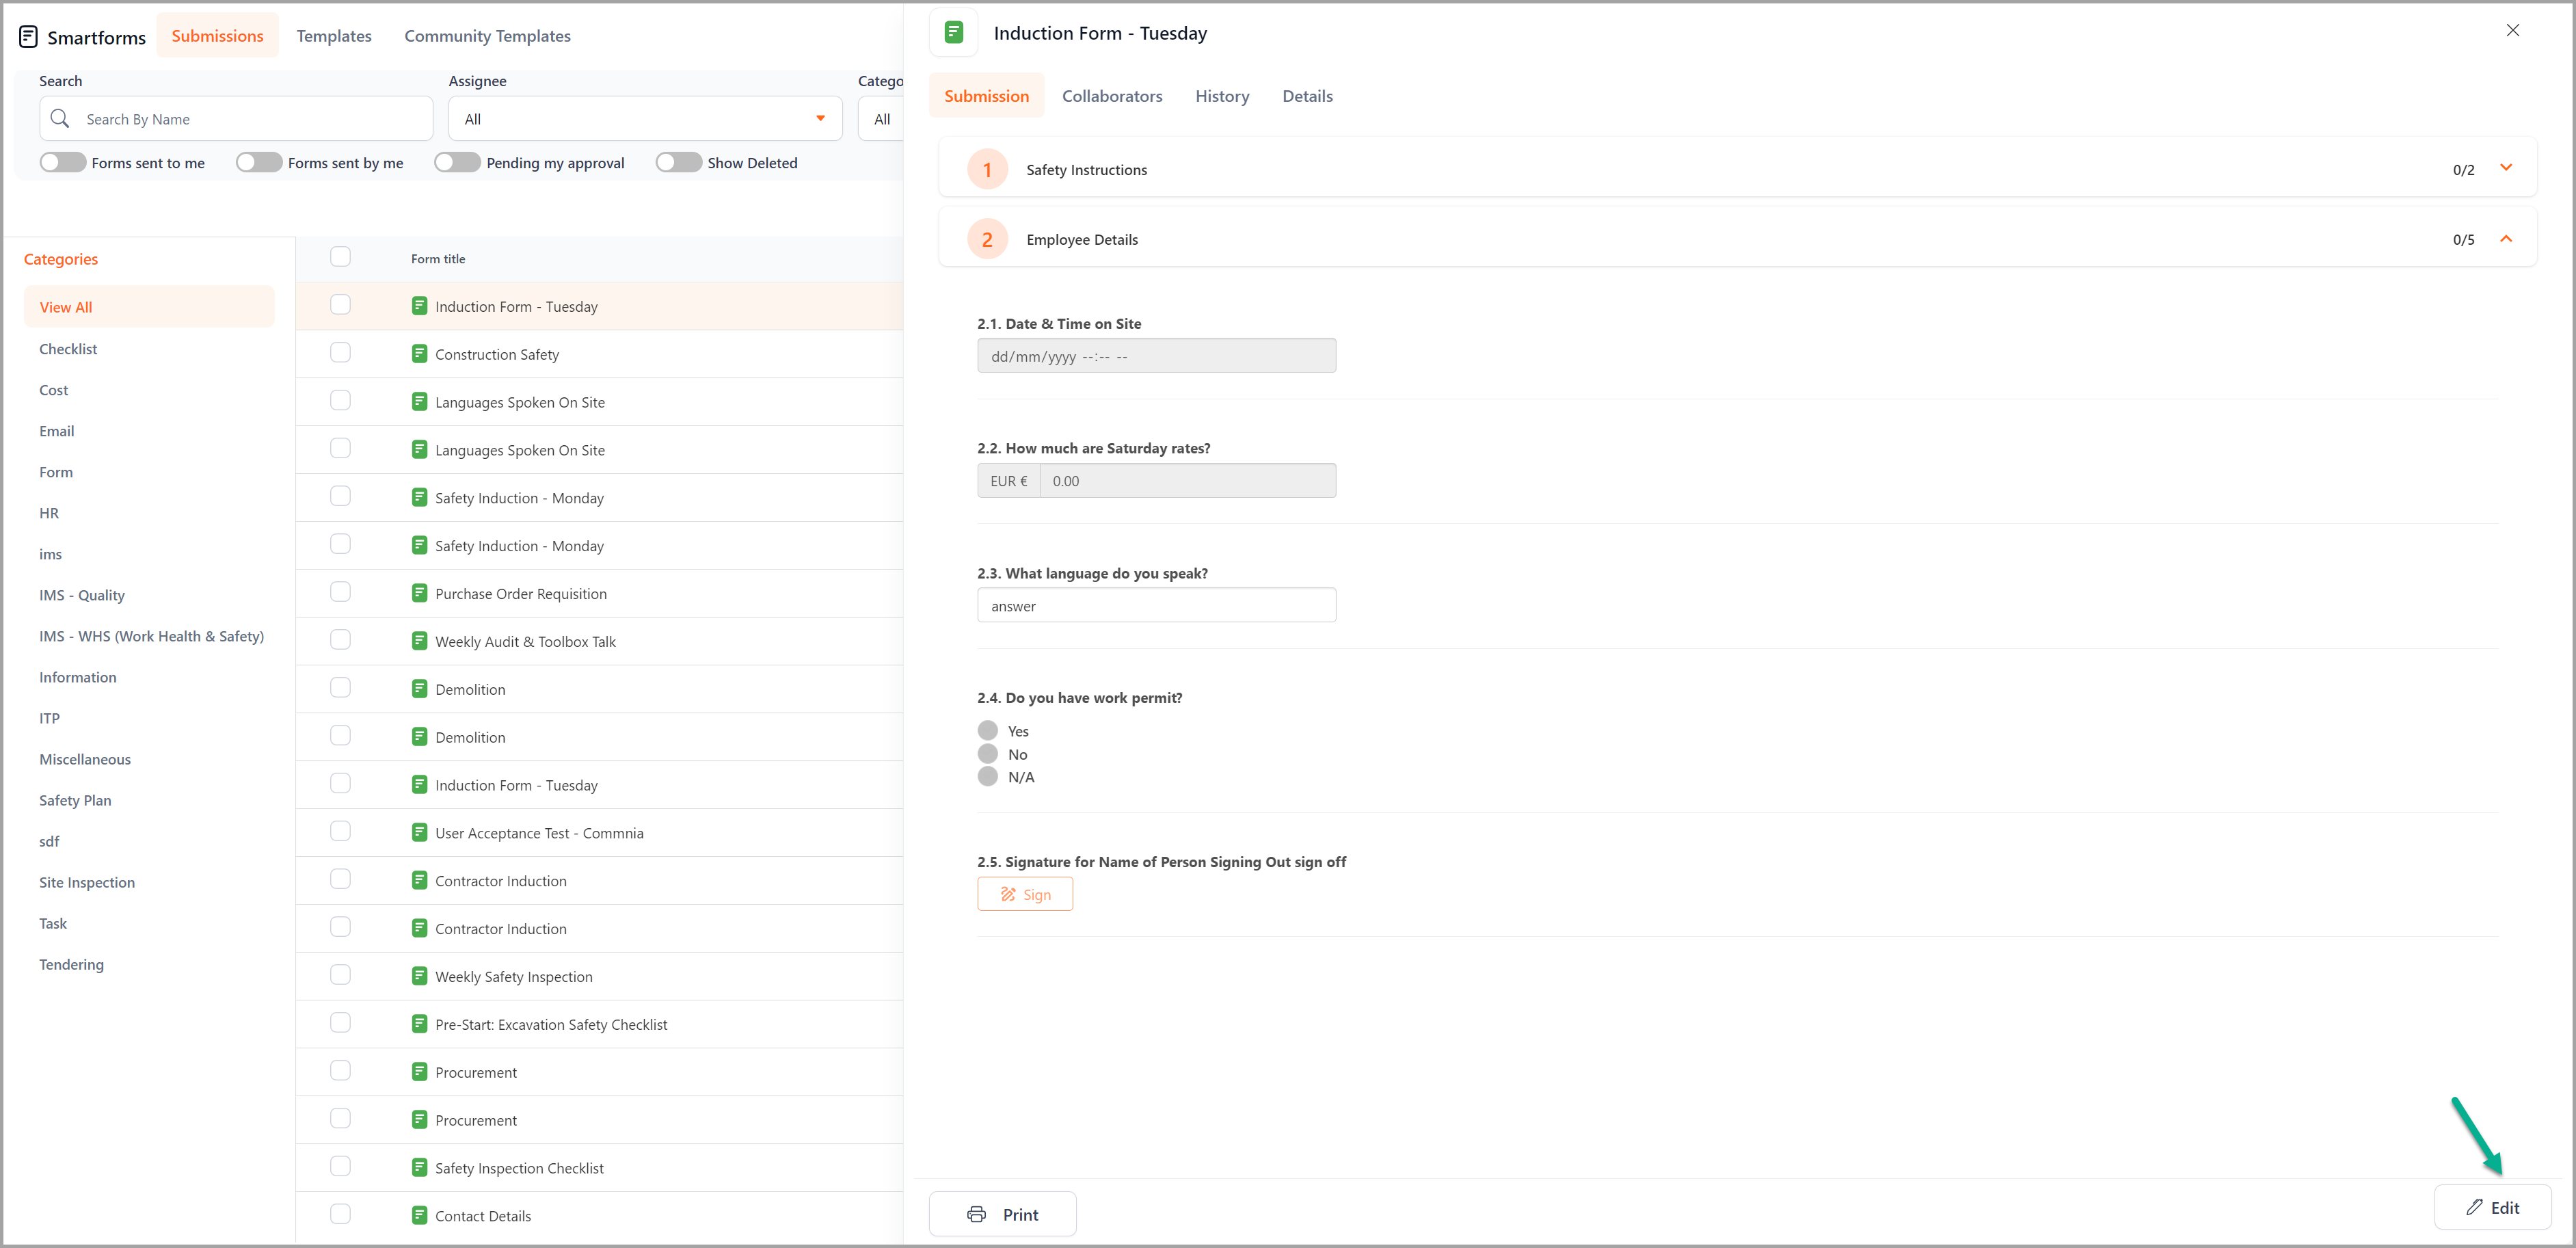This screenshot has width=2576, height=1248.
Task: Click the Sign button
Action: point(1025,894)
